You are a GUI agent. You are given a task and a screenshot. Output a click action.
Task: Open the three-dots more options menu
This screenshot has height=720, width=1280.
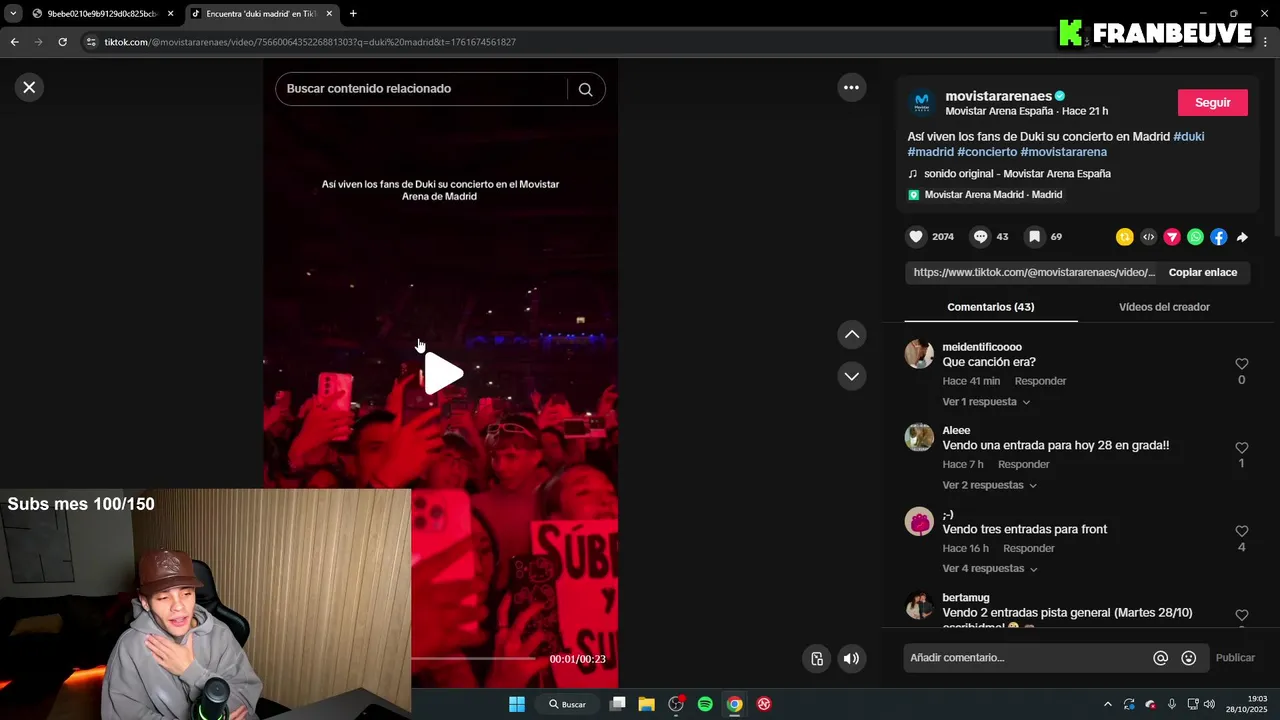coord(851,87)
